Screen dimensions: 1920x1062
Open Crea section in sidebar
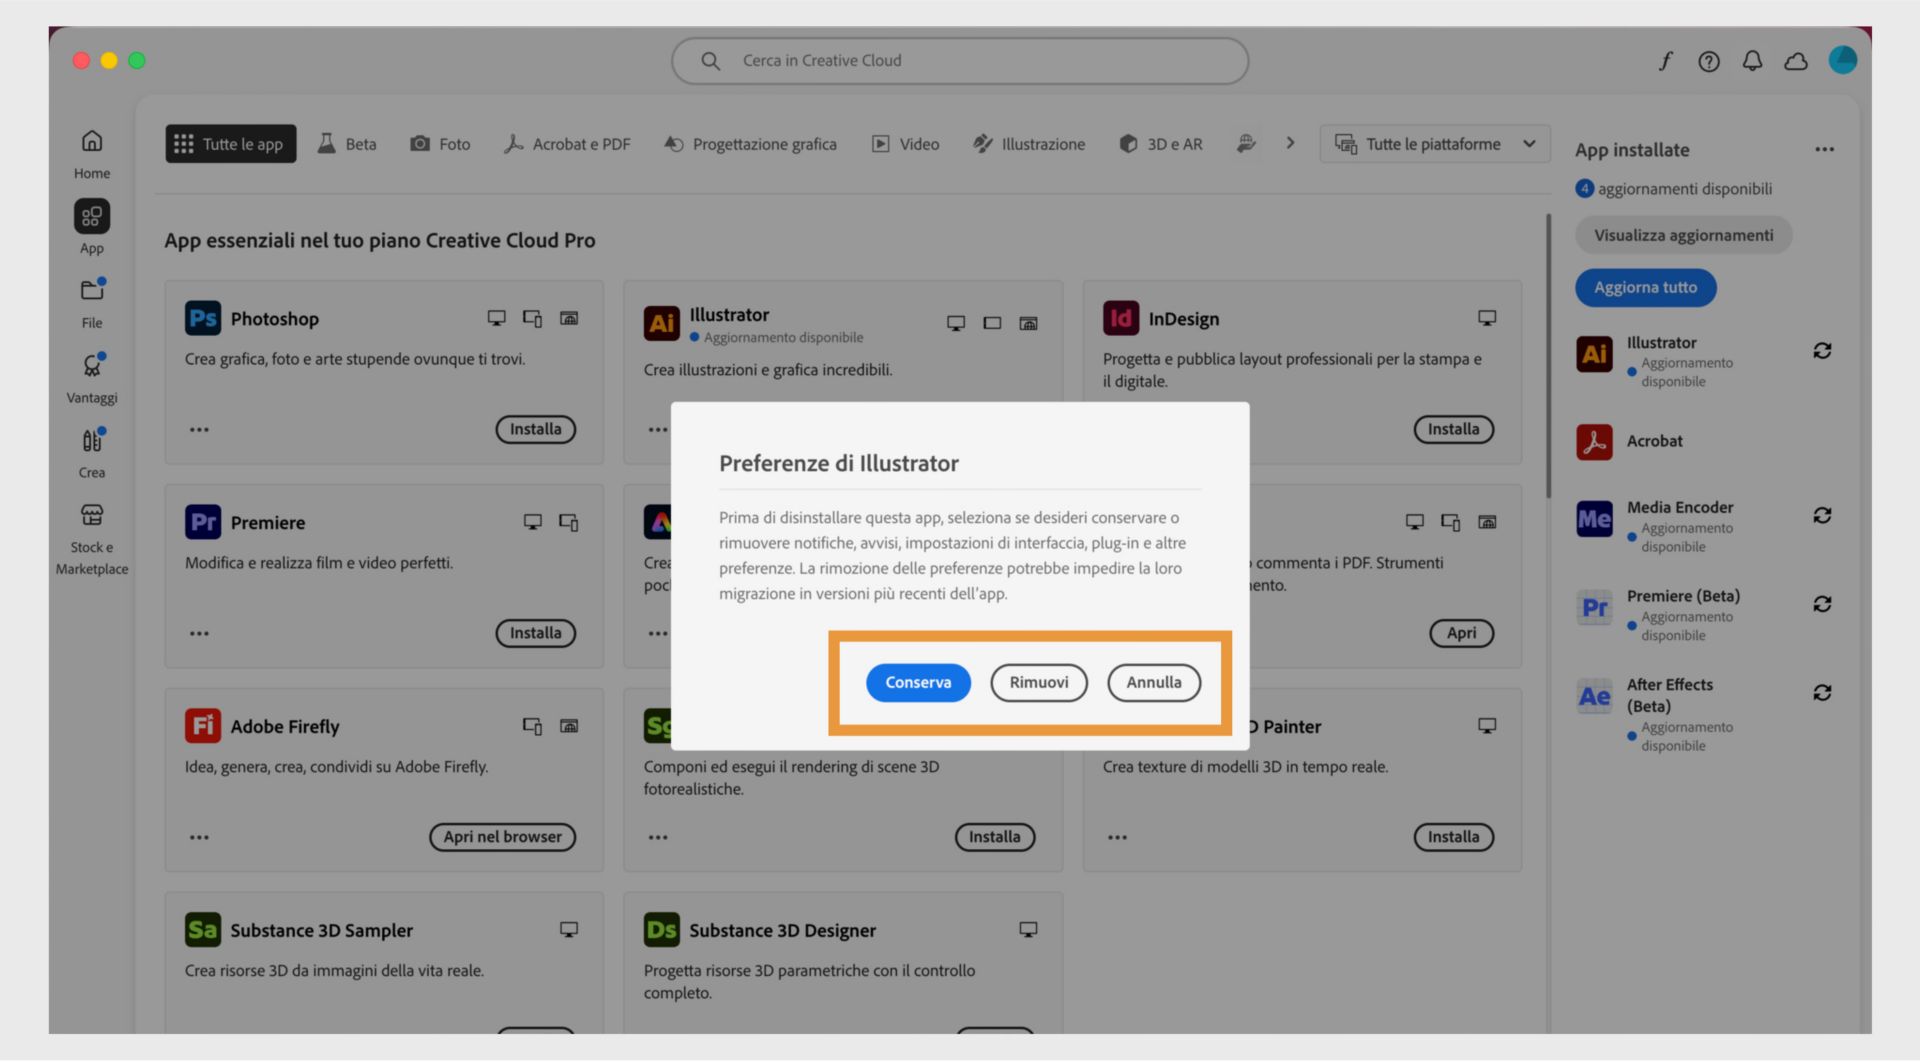92,453
